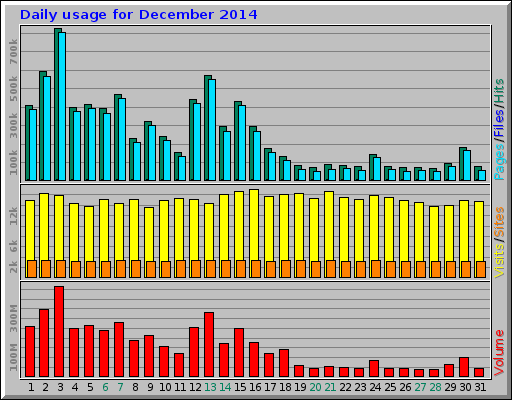This screenshot has height=400, width=512.
Task: Click the 100k y-axis label
Action: click(x=13, y=162)
